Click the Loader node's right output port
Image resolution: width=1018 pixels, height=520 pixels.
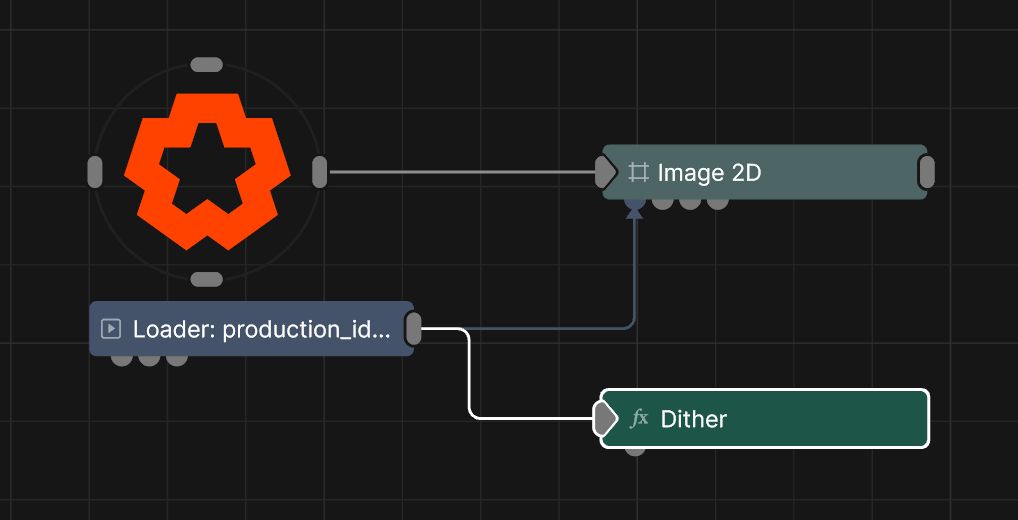pos(413,328)
